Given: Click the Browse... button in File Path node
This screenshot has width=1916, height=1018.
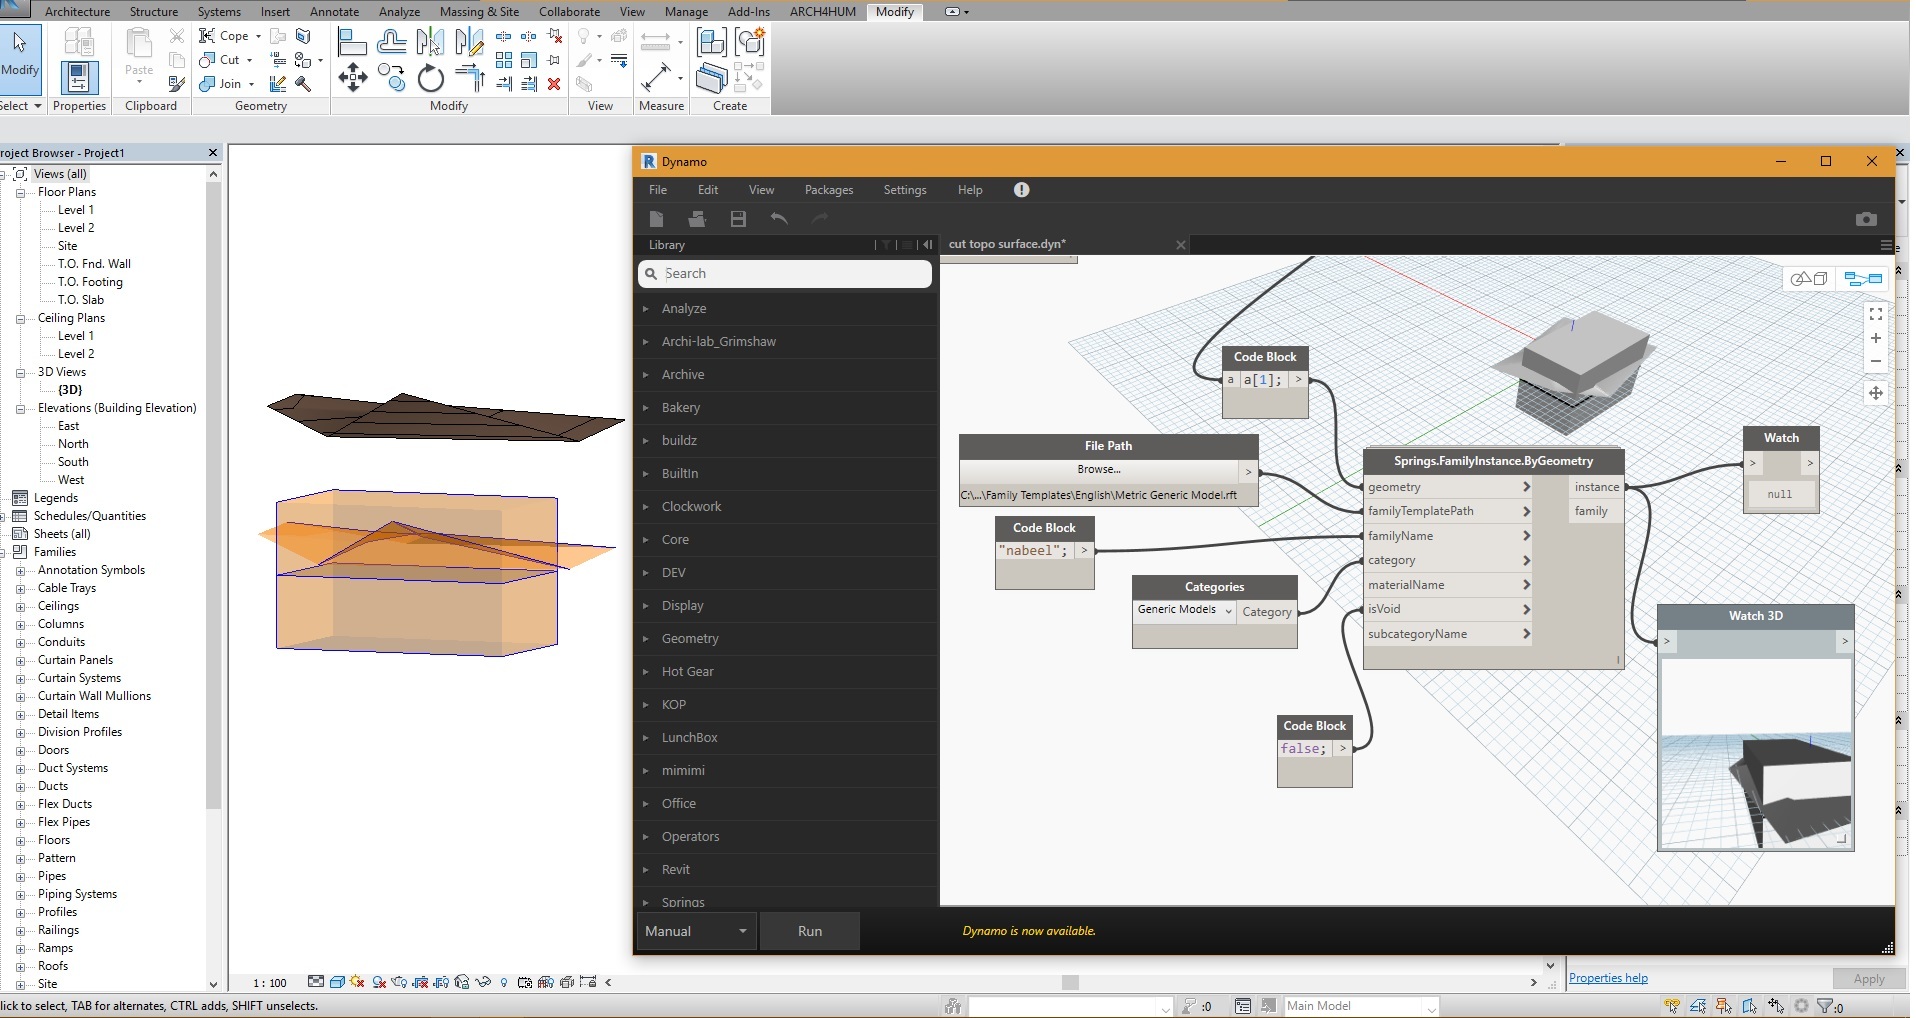Looking at the screenshot, I should (1098, 470).
